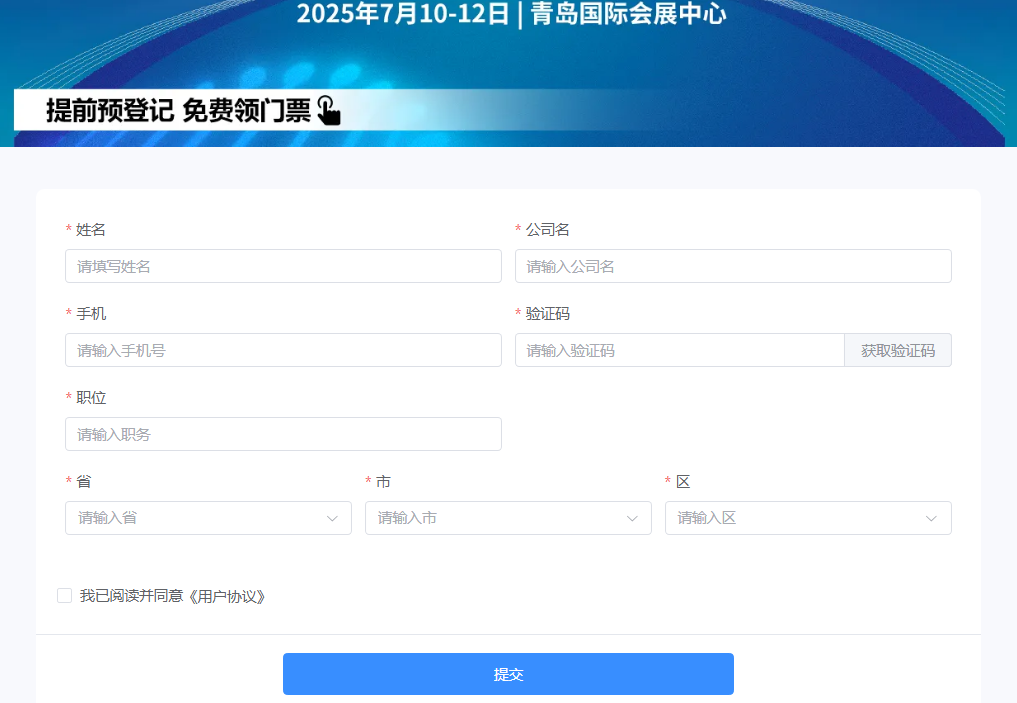
Task: Check the 我已阅读并同意 agreement checkbox
Action: [65, 596]
